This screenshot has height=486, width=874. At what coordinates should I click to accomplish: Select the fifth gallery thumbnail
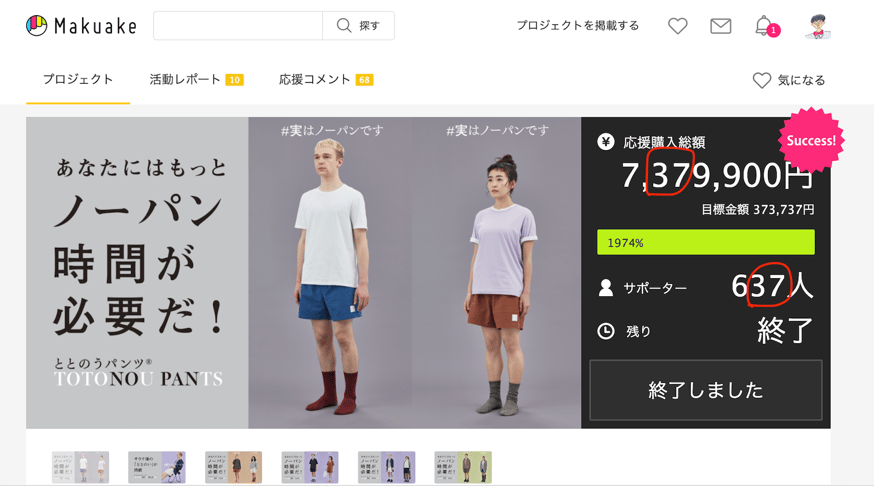tap(386, 467)
